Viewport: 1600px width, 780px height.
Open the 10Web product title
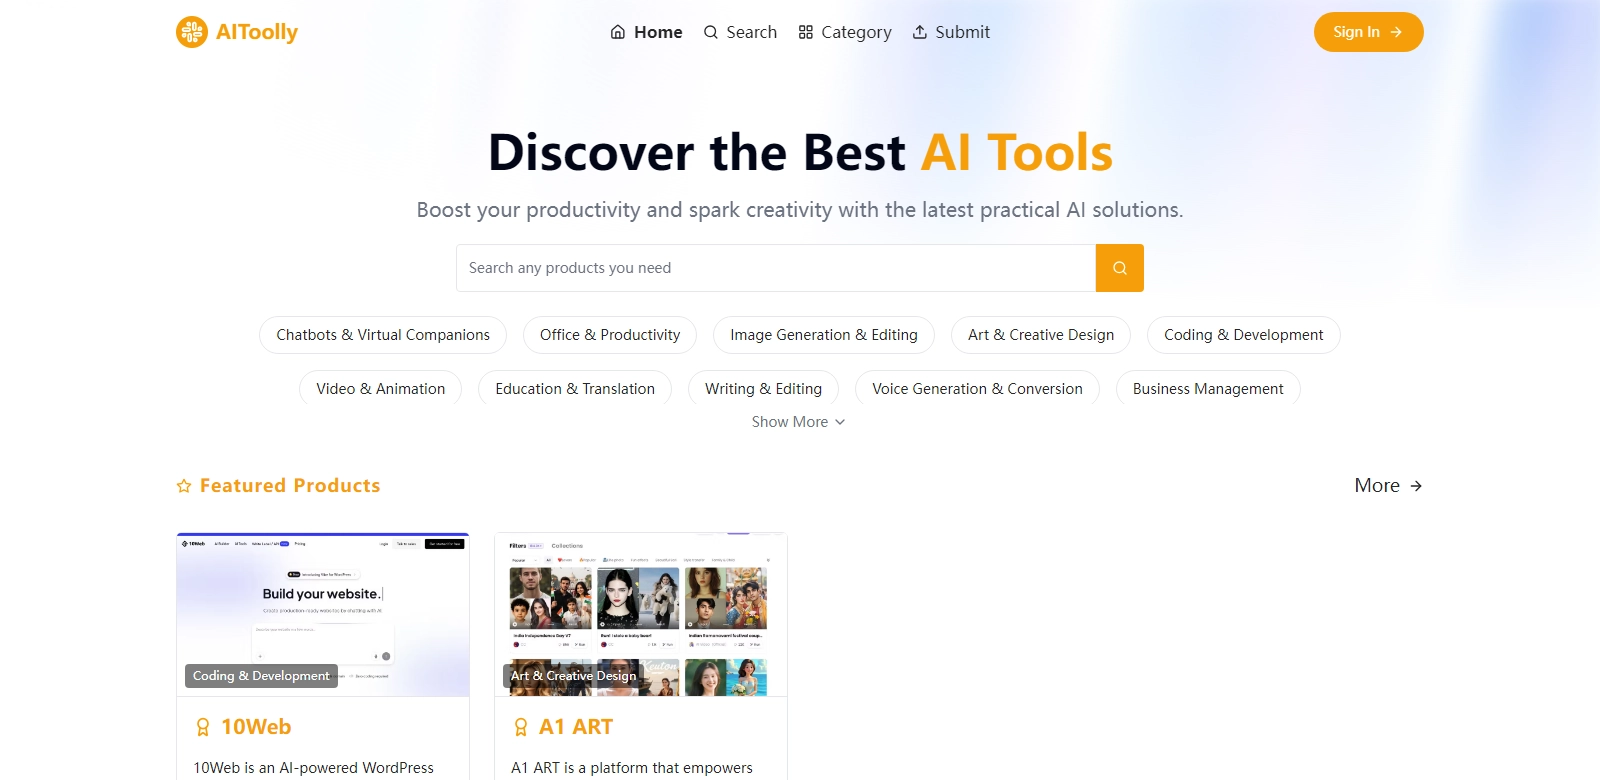pyautogui.click(x=256, y=727)
